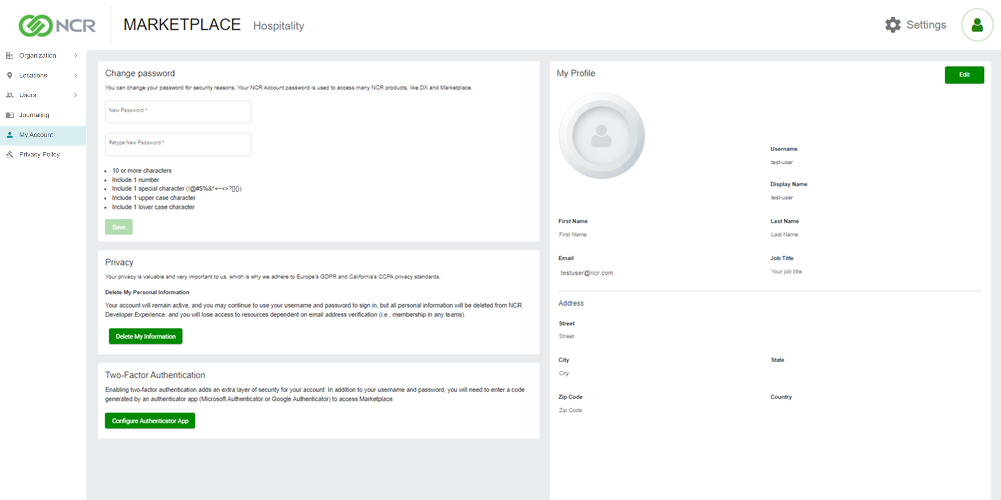Open Privacy Policy in the sidebar
1001x500 pixels.
(43, 155)
